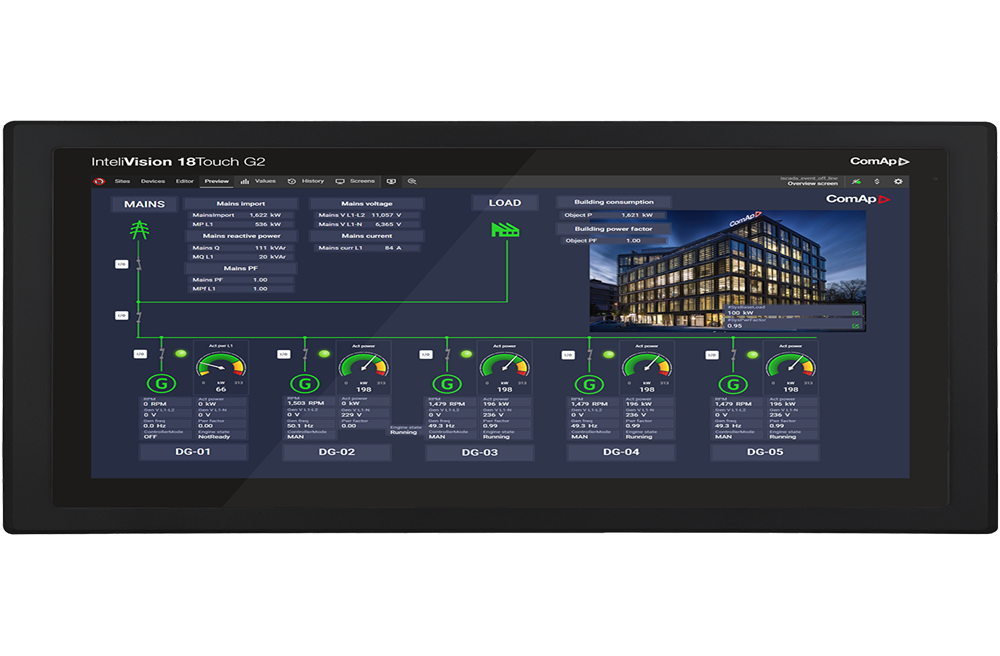Toggle the DG-04 breaker I/O switch
The width and height of the screenshot is (1000, 656).
coord(568,354)
